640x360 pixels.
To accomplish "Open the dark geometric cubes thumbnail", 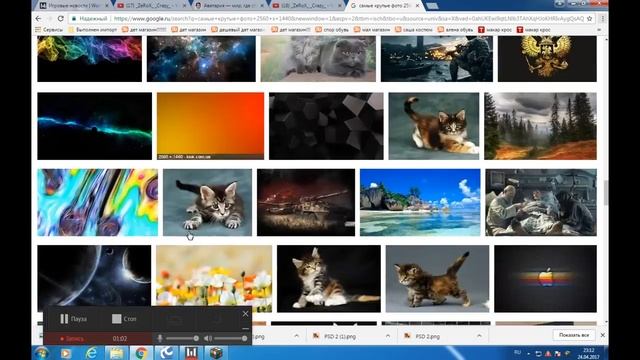I will (326, 126).
